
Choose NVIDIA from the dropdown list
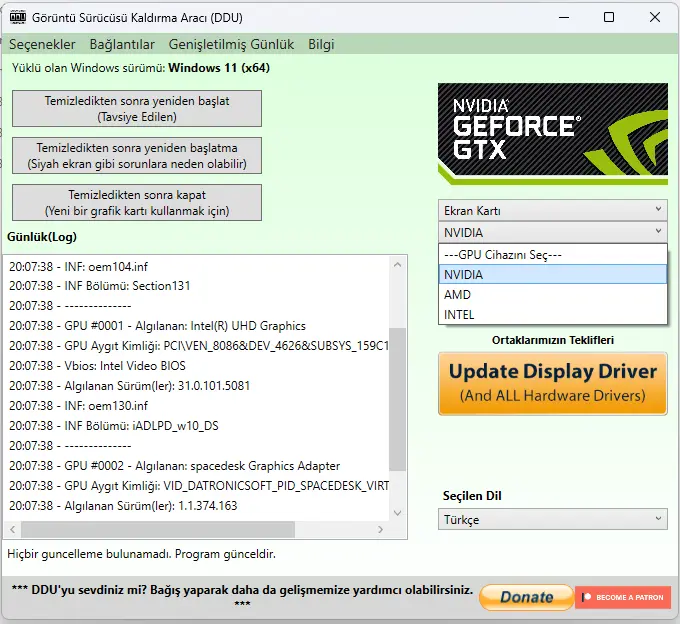point(552,274)
